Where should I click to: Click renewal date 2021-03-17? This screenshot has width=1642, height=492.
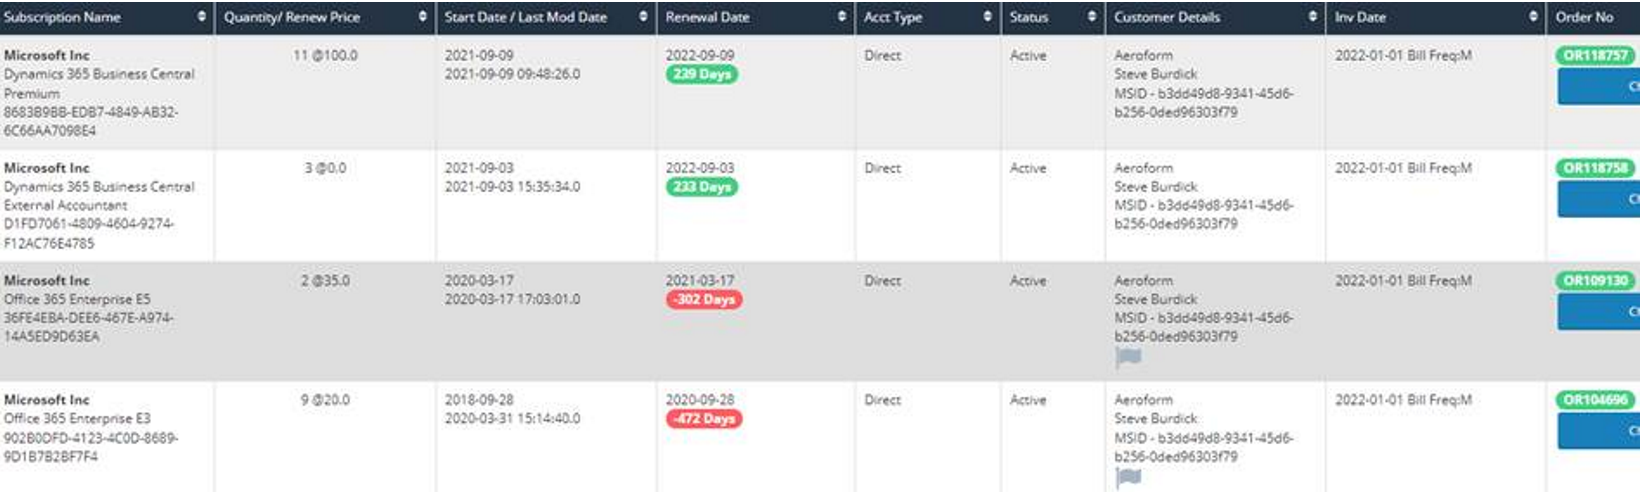tap(700, 281)
